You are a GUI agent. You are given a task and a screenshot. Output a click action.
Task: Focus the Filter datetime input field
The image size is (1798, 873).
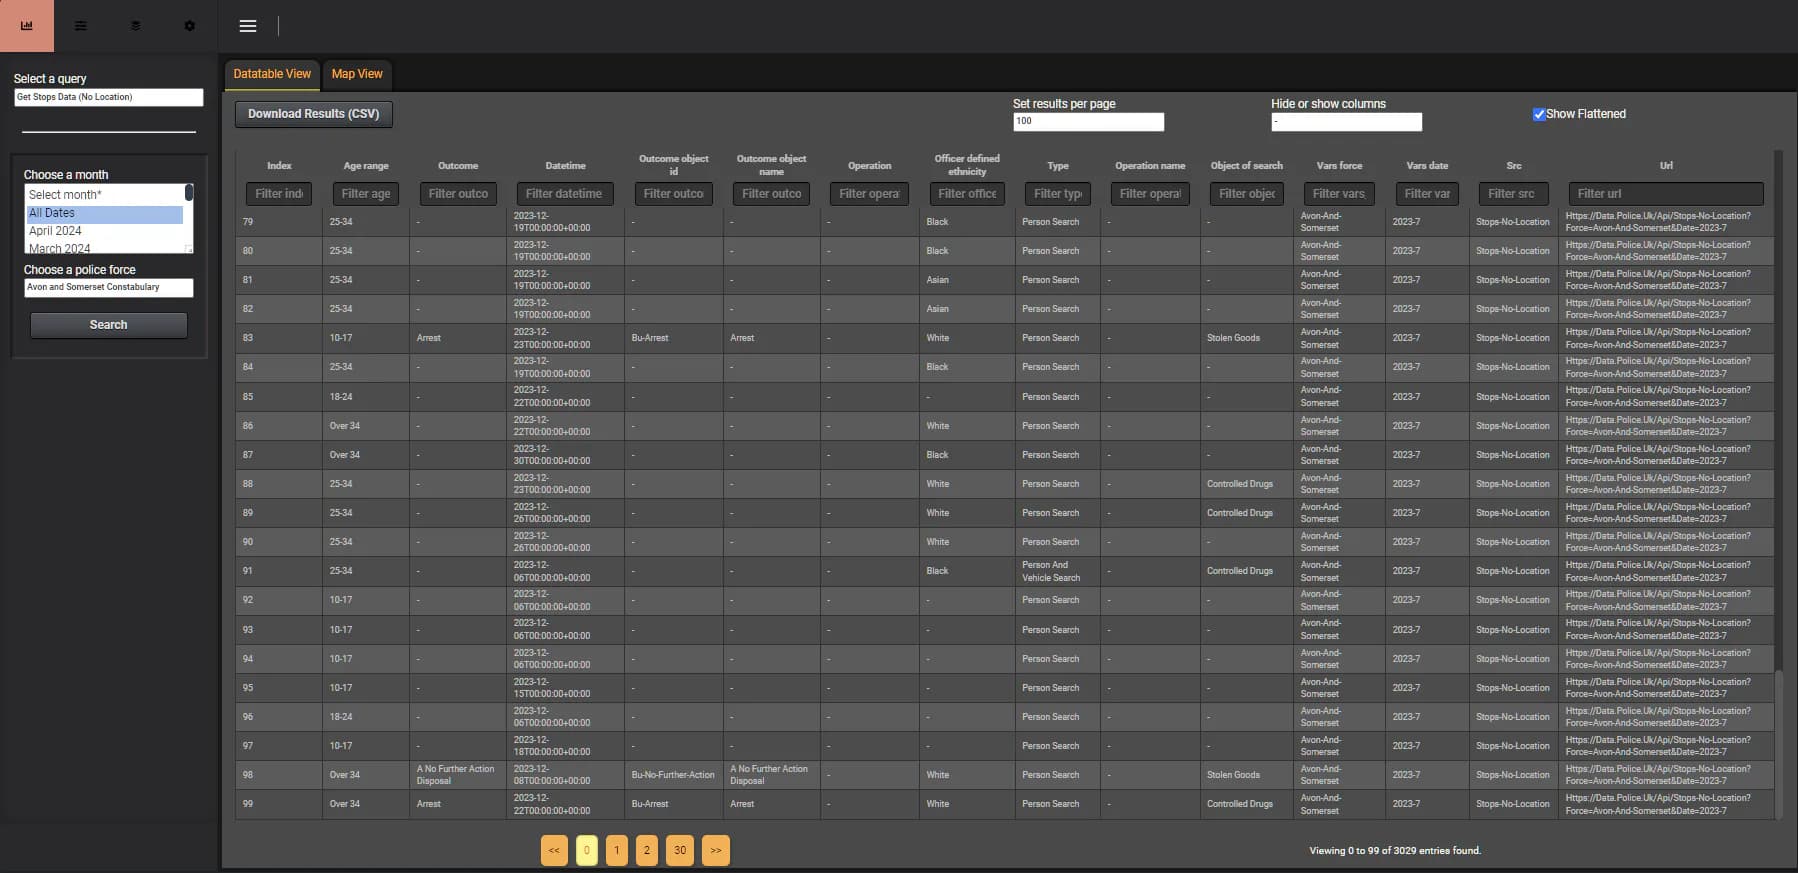click(565, 194)
